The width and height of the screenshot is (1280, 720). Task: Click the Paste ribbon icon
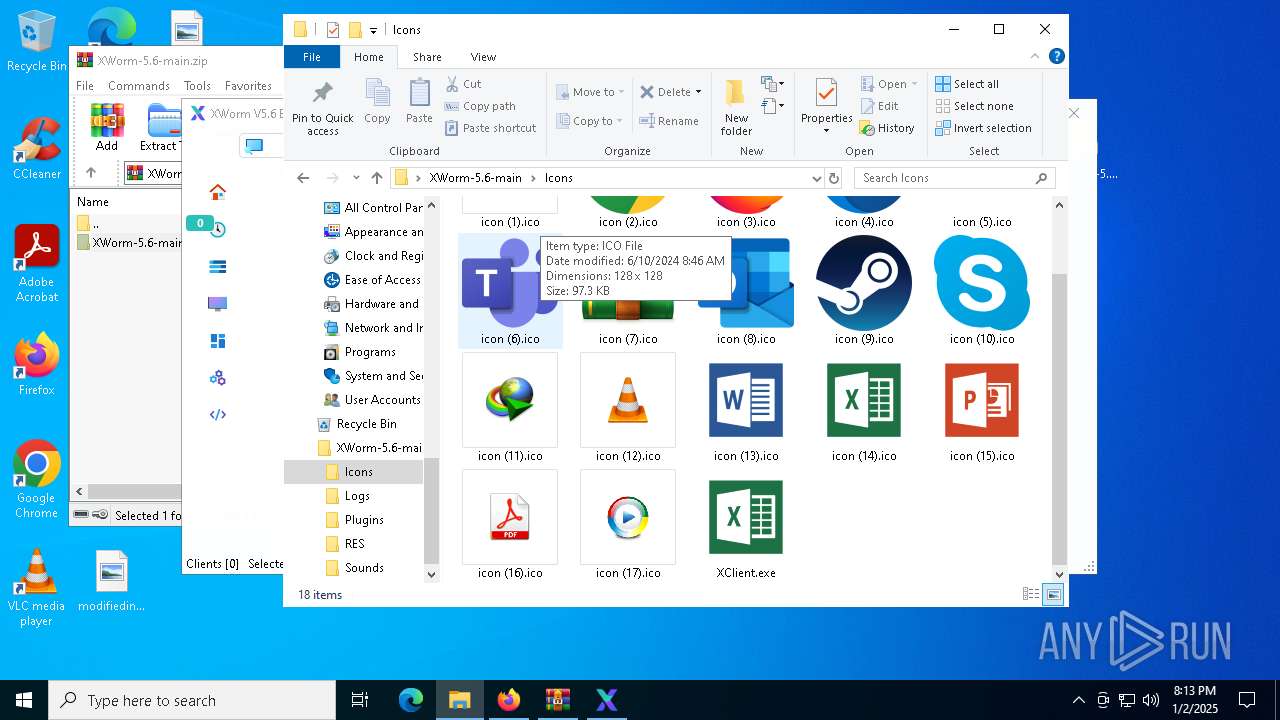(419, 102)
